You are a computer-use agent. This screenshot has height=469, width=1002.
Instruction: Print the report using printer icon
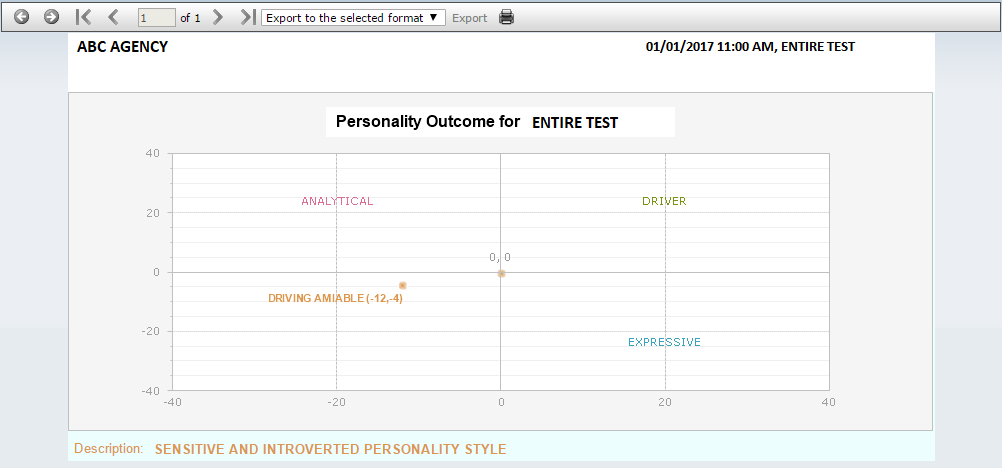[x=507, y=17]
